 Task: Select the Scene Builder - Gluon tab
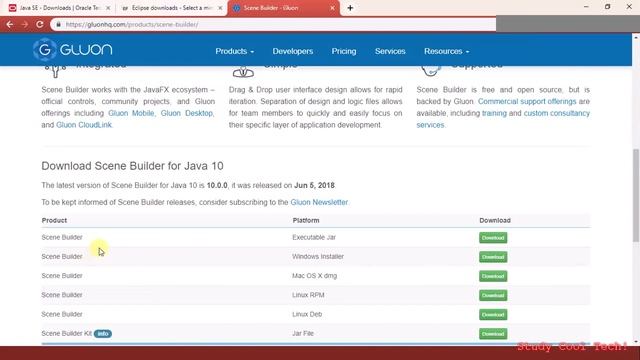tap(283, 8)
